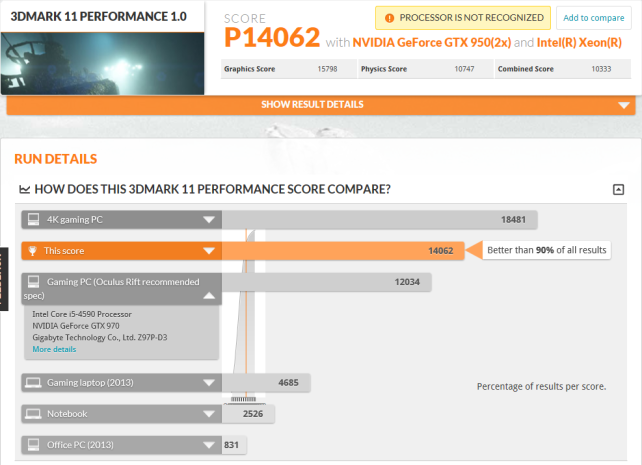Screen dimensions: 642x465
Task: Click the 3DMark 11 benchmark thumbnail image
Action: 102,63
